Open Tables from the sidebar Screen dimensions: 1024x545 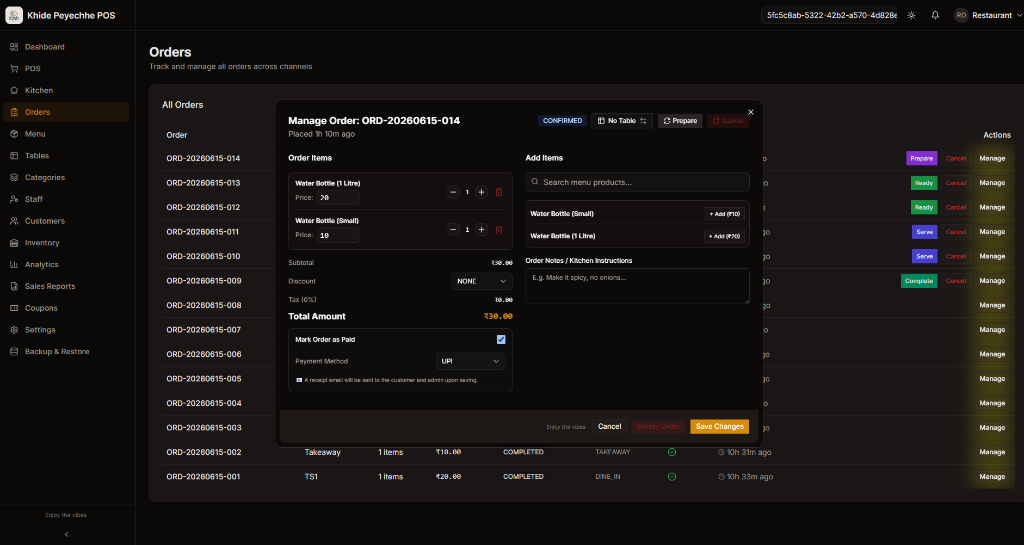coord(65,156)
